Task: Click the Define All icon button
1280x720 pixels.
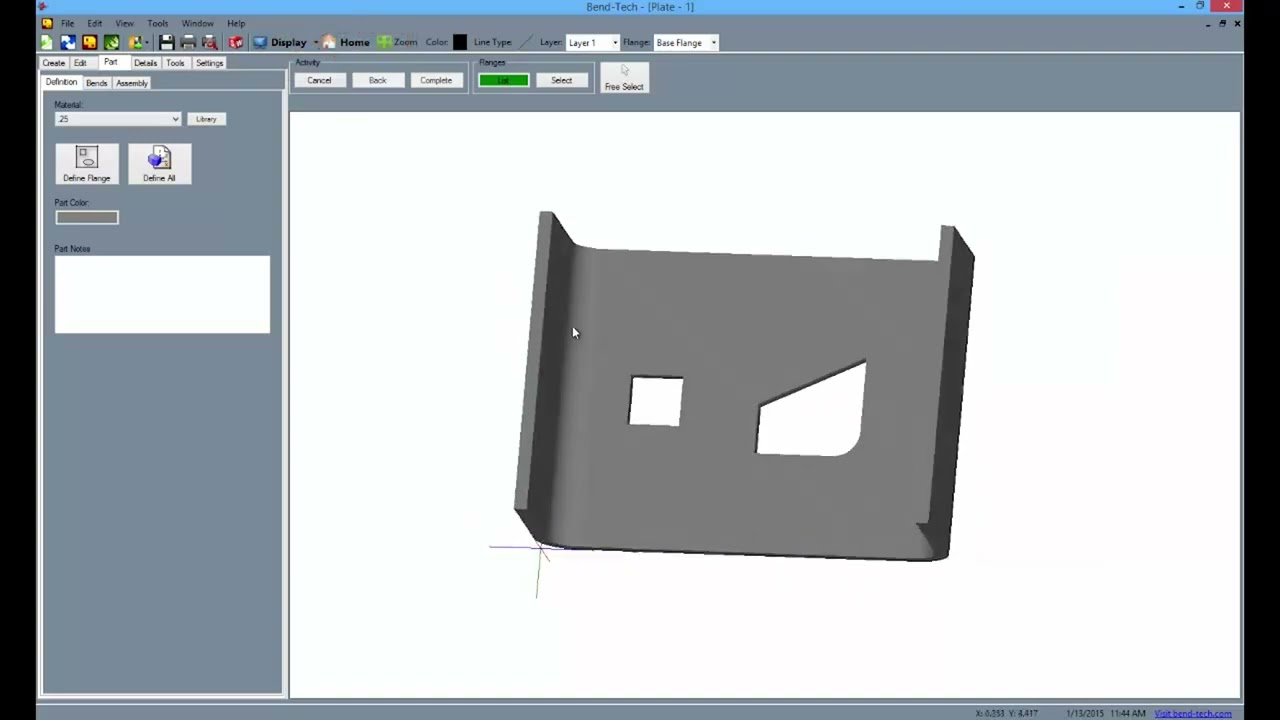Action: [159, 163]
